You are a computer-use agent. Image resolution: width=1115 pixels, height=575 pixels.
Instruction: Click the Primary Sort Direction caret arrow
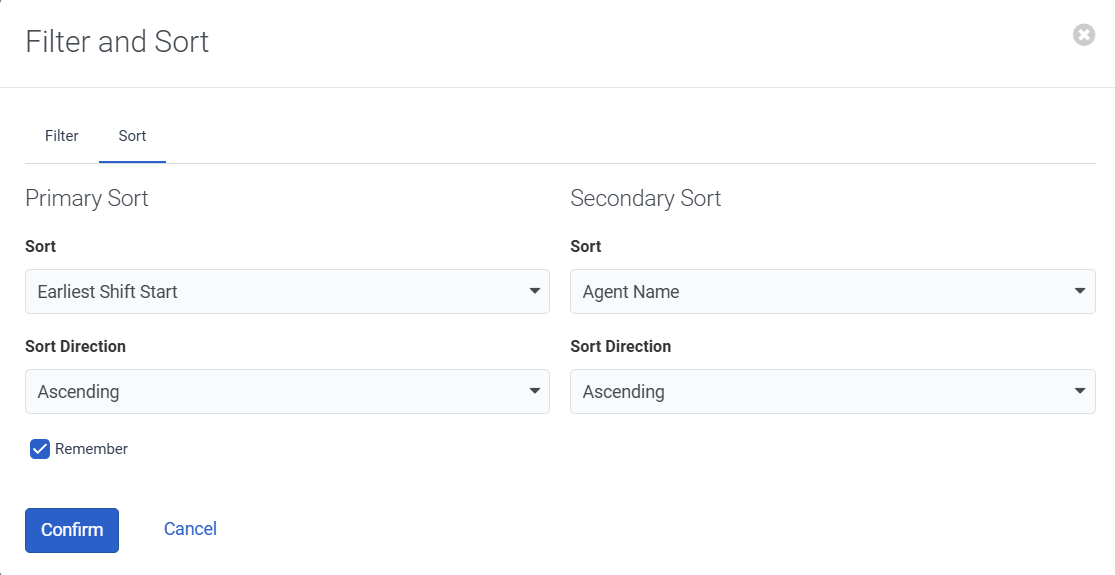[x=535, y=392]
